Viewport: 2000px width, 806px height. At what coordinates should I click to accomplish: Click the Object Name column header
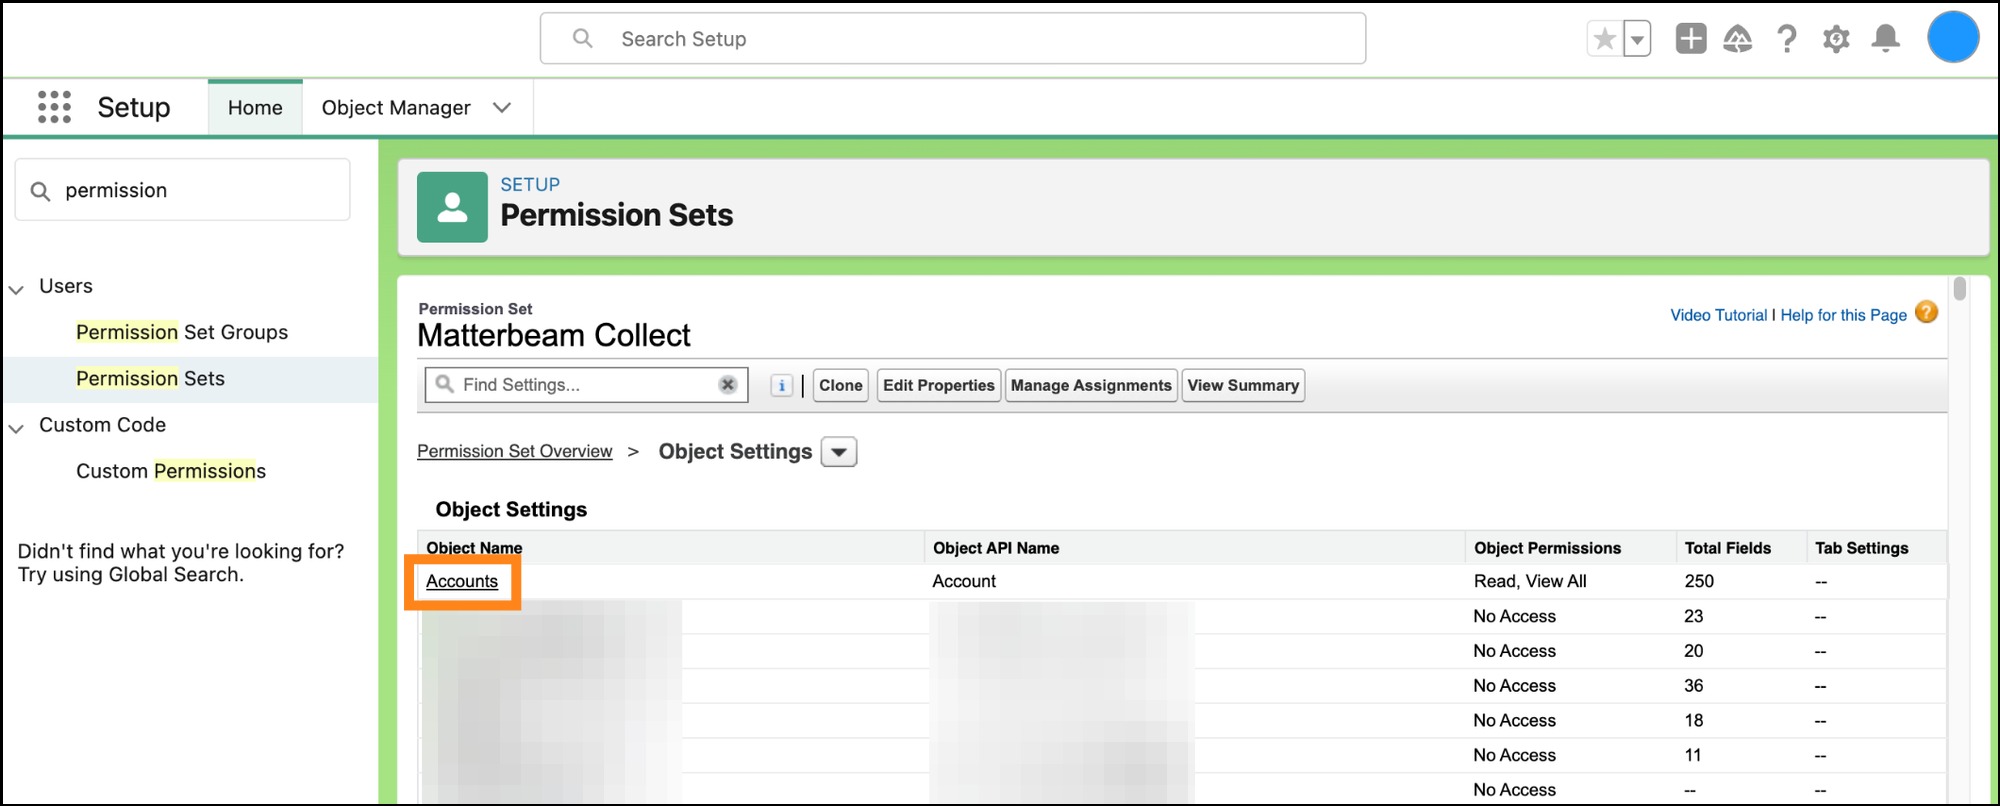click(474, 548)
